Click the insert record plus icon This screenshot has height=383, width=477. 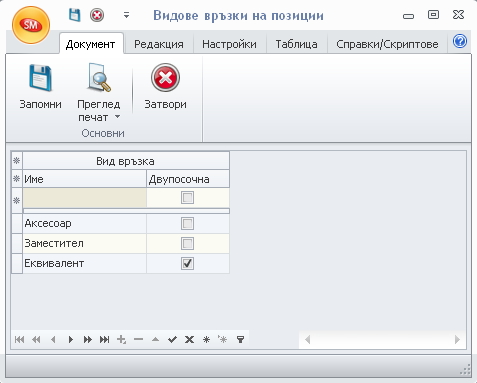(x=121, y=339)
